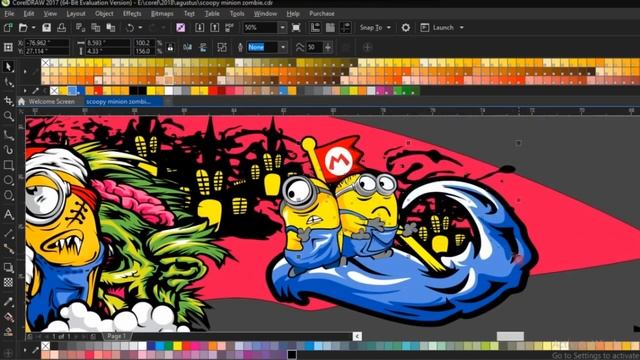Open the Launch dropdown arrow

coord(462,27)
